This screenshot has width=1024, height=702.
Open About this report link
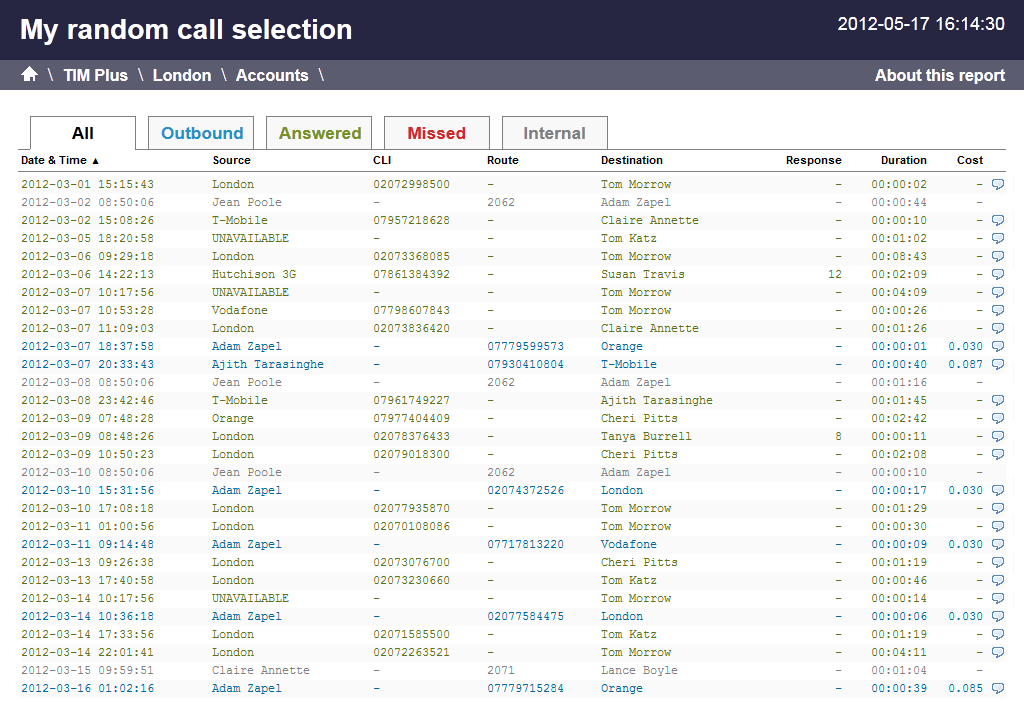[x=939, y=75]
